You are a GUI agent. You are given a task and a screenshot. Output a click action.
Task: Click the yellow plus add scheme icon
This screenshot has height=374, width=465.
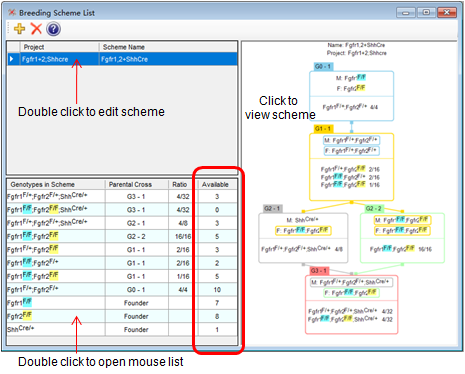19,29
